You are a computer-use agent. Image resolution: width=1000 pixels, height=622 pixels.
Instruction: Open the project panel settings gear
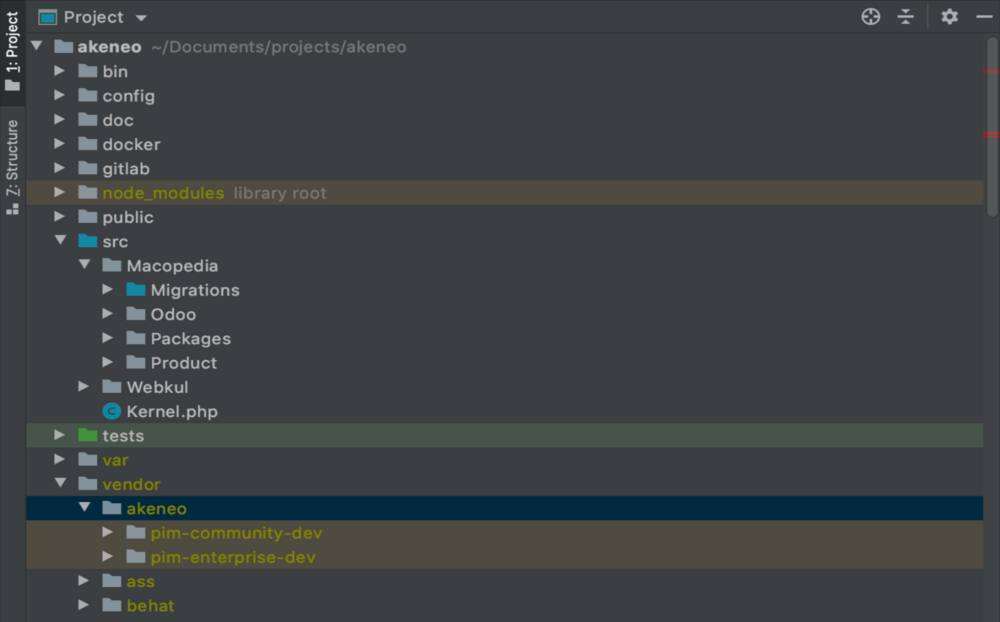click(949, 17)
